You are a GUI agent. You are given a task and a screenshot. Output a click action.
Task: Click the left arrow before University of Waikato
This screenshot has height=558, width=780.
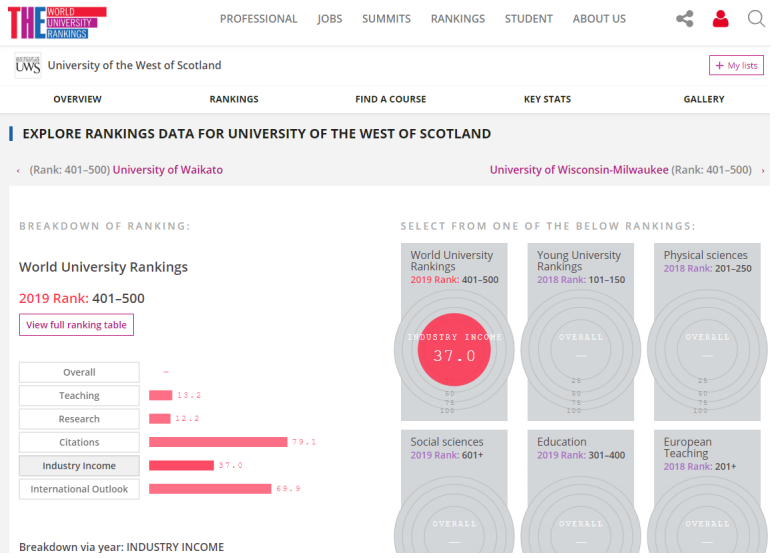coord(18,171)
